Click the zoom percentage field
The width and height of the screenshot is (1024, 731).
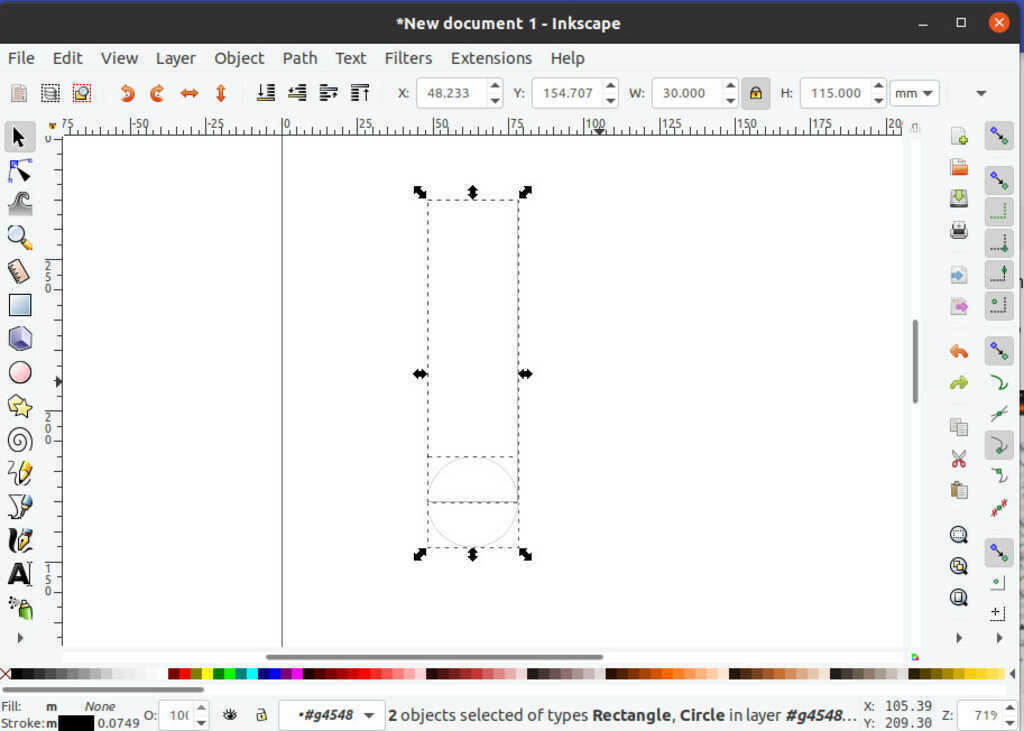pyautogui.click(x=985, y=715)
